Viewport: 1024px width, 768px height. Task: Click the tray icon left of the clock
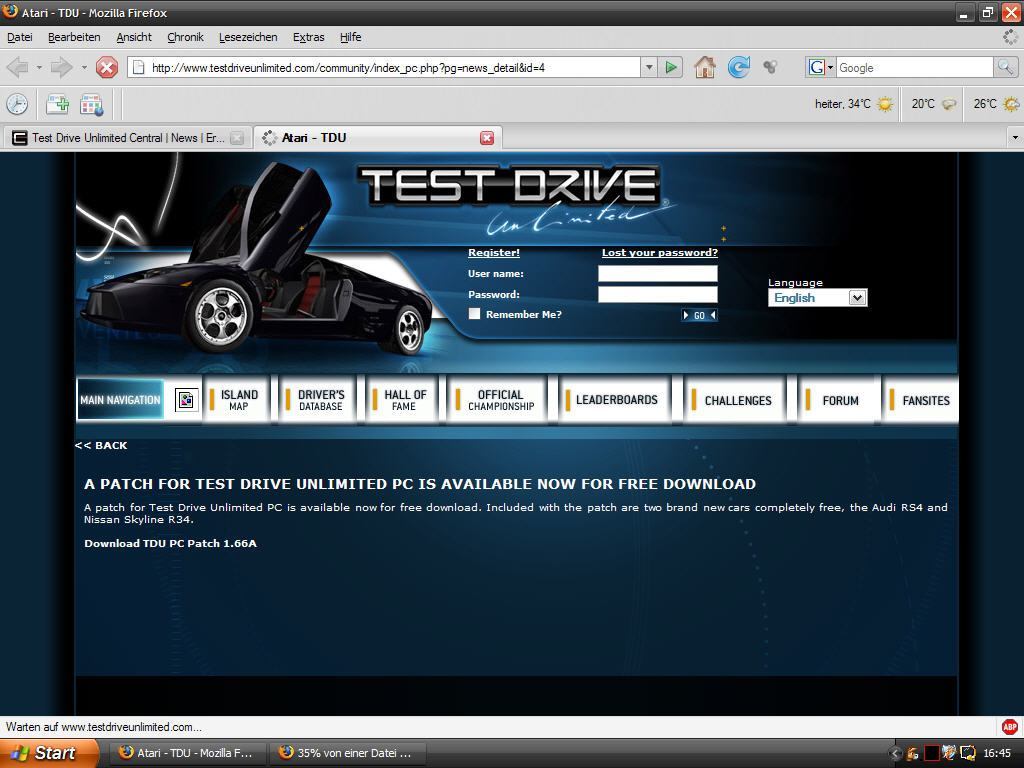[967, 753]
